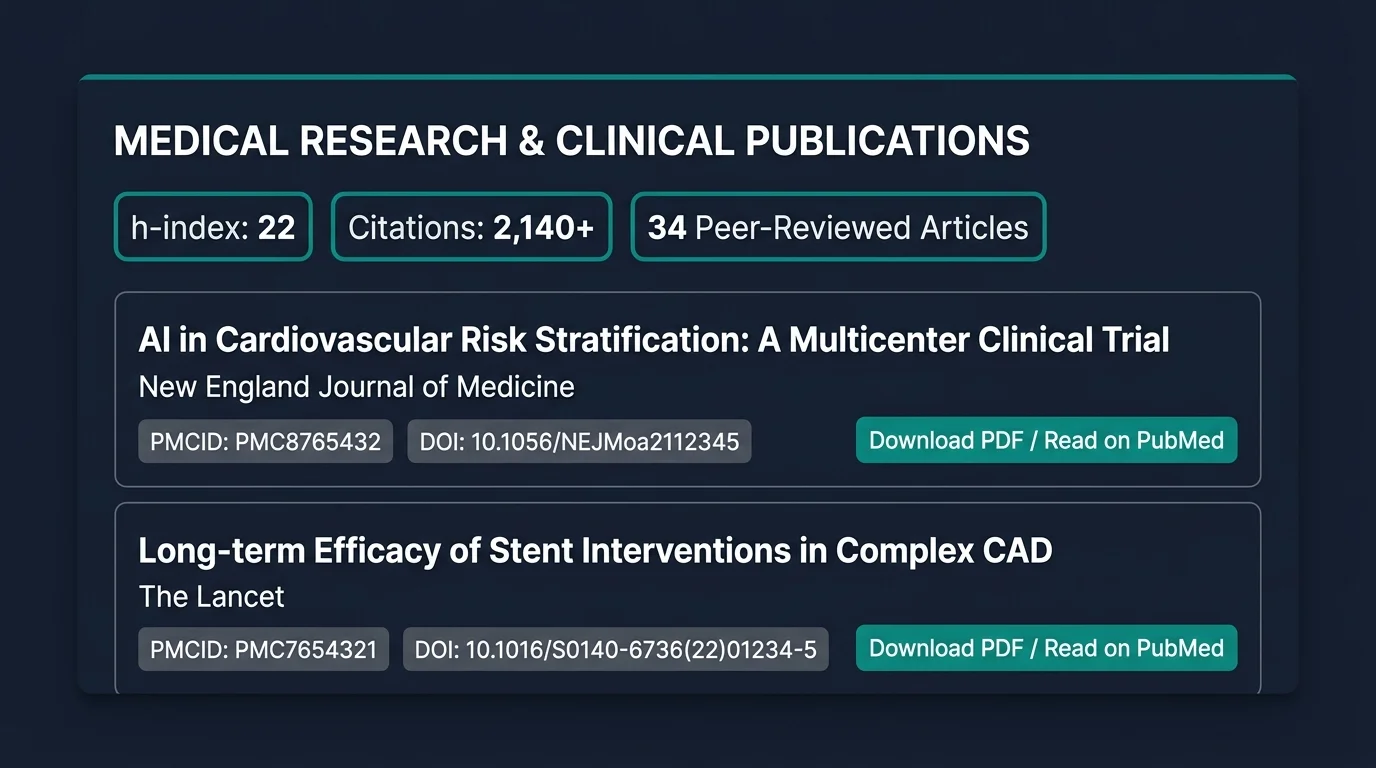The image size is (1376, 768).
Task: Select the 34 Peer-Reviewed Articles badge
Action: pos(838,227)
